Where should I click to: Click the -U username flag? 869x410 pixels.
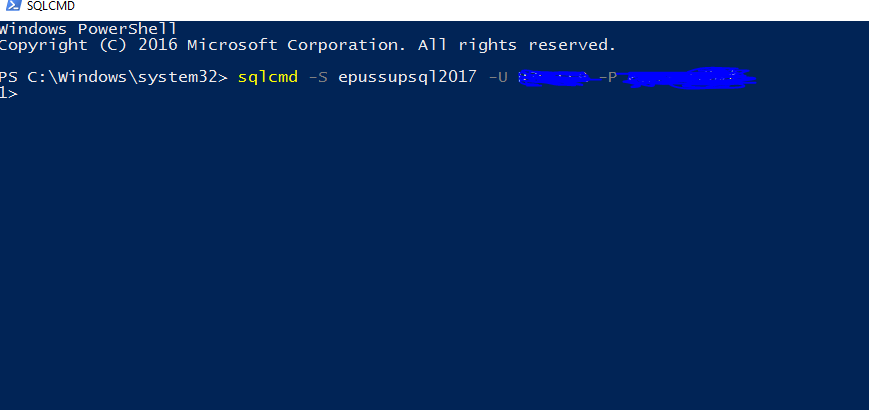(x=498, y=77)
